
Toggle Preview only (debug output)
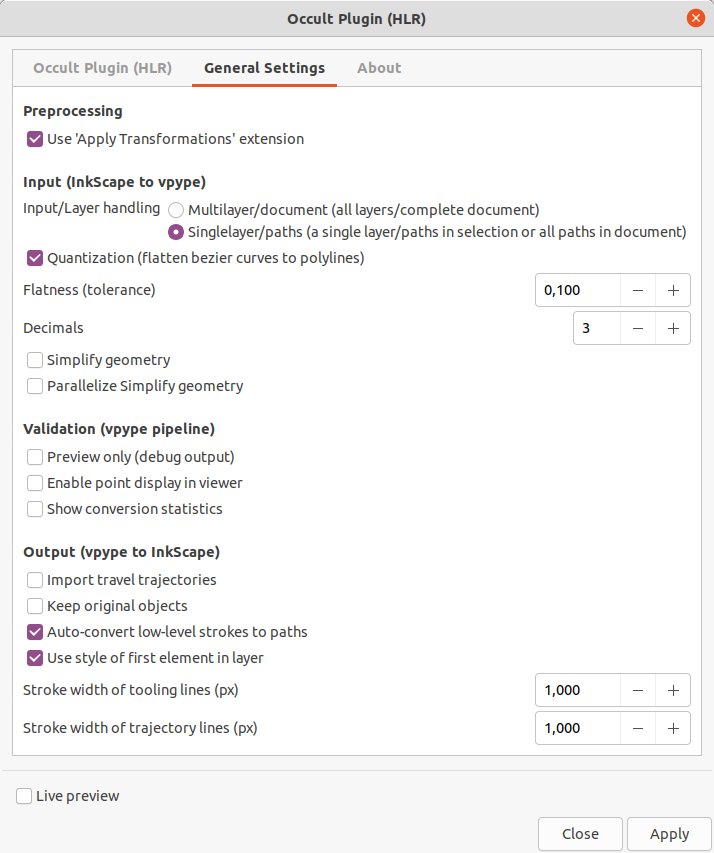(35, 456)
